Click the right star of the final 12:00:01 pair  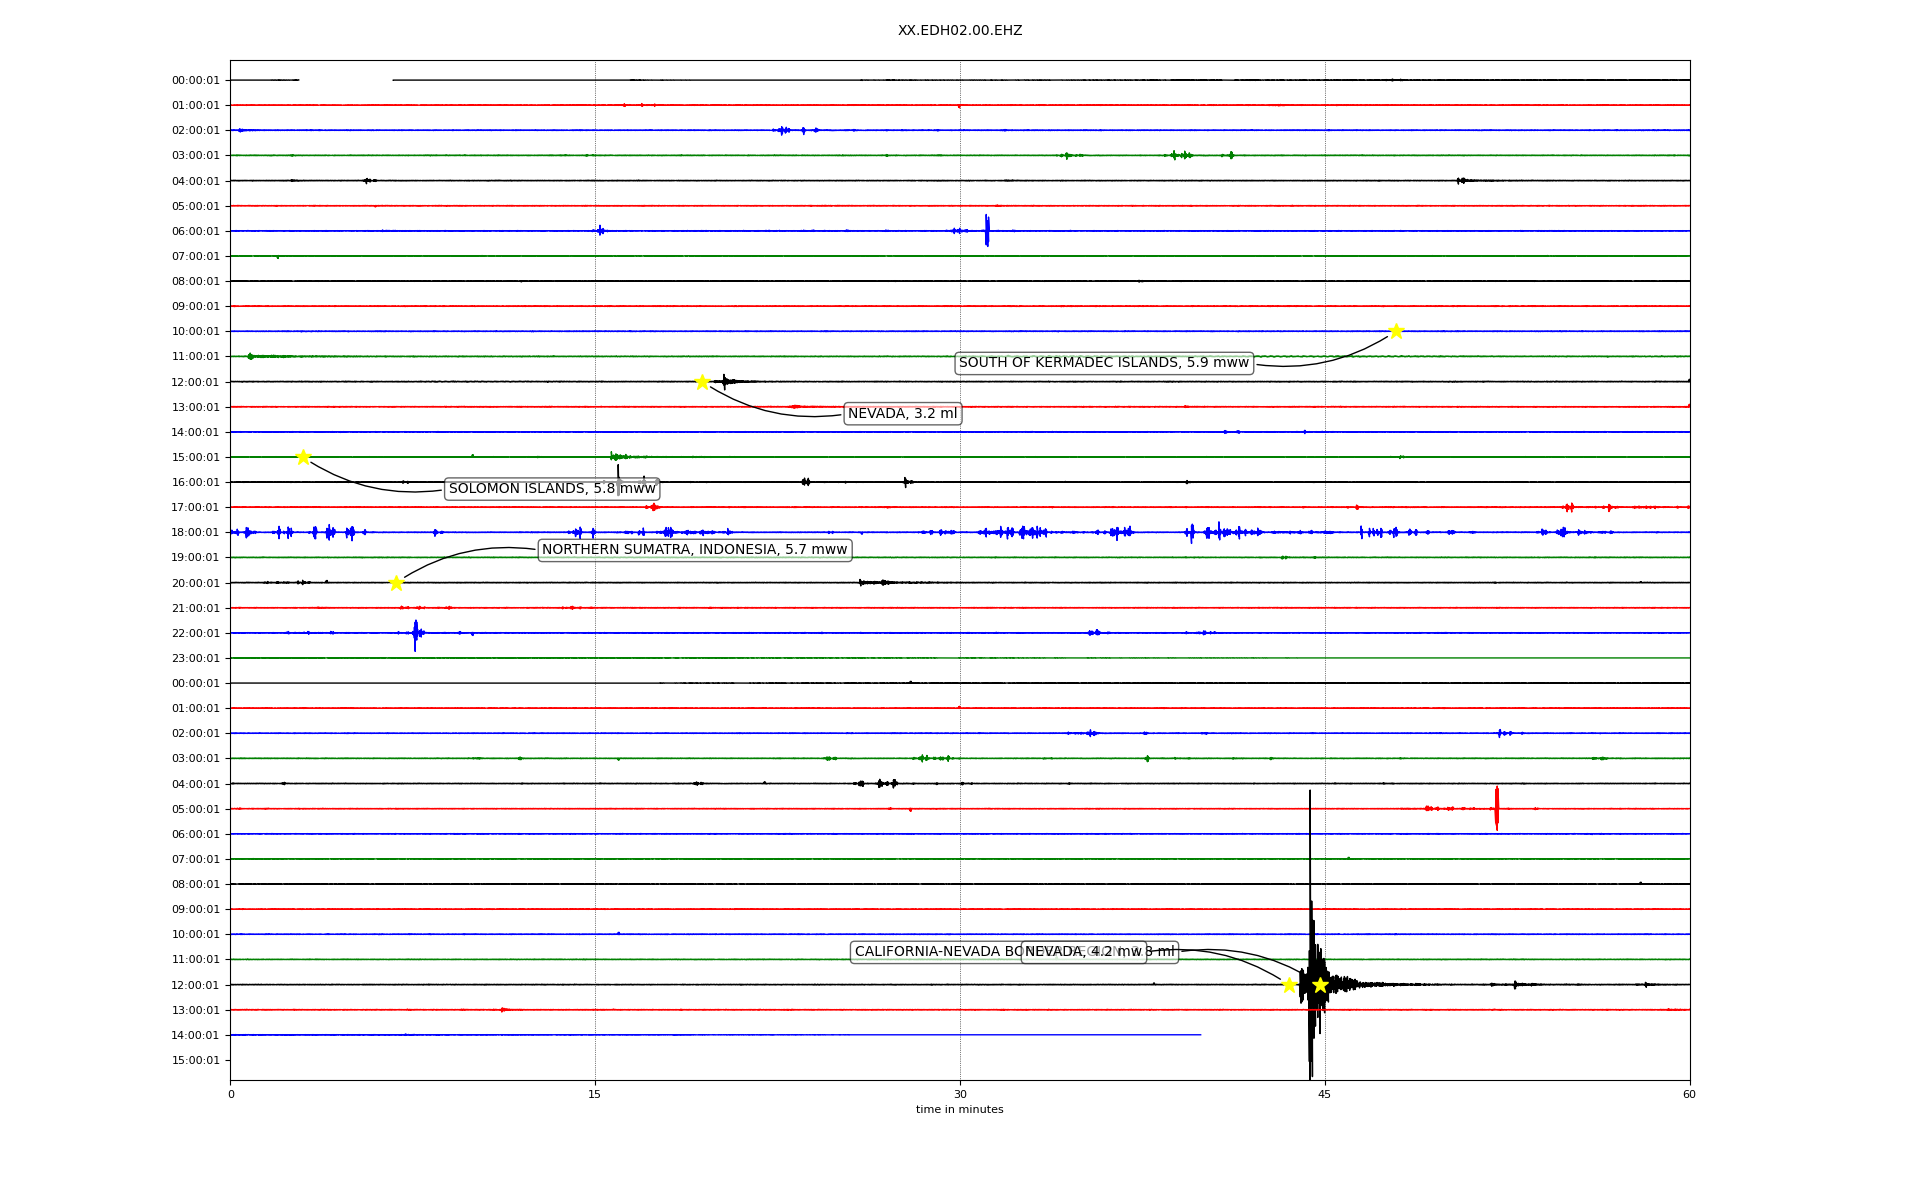pyautogui.click(x=1320, y=985)
